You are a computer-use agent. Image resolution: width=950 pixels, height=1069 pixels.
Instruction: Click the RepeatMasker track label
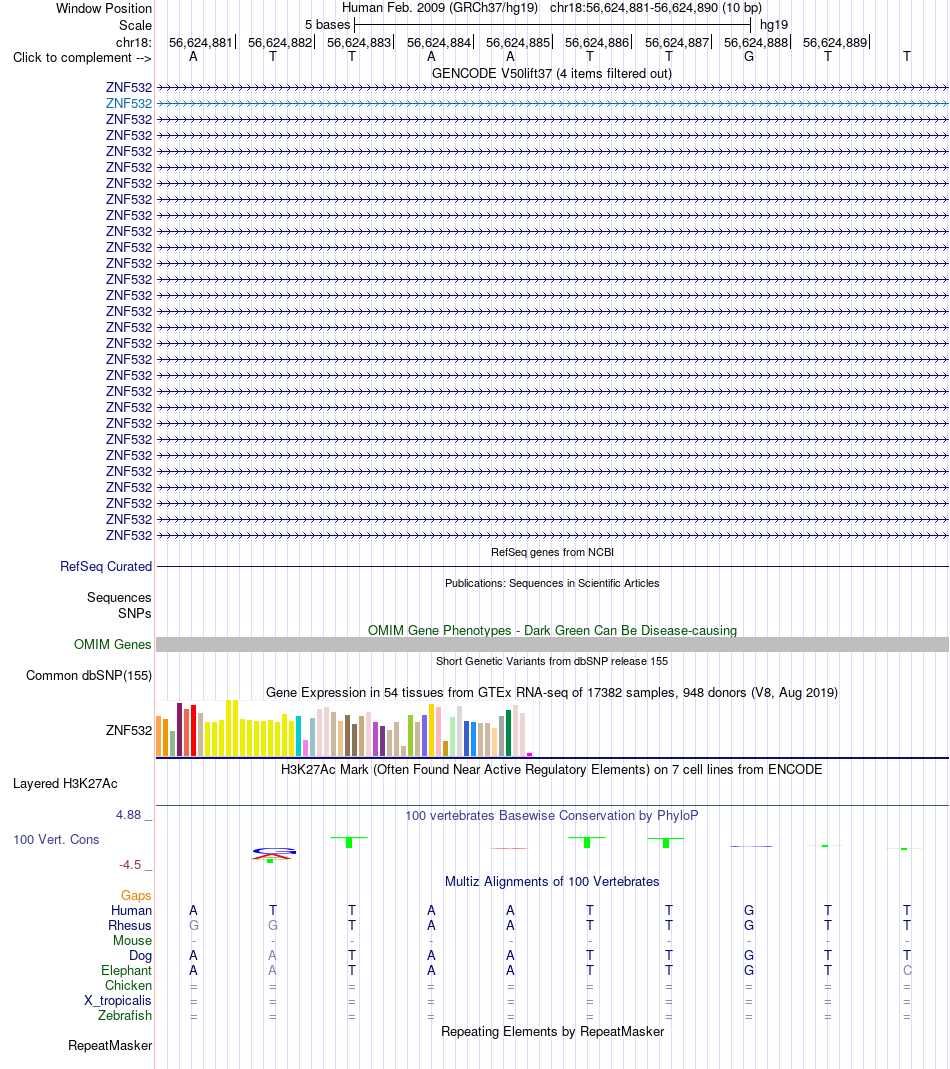coord(110,1046)
